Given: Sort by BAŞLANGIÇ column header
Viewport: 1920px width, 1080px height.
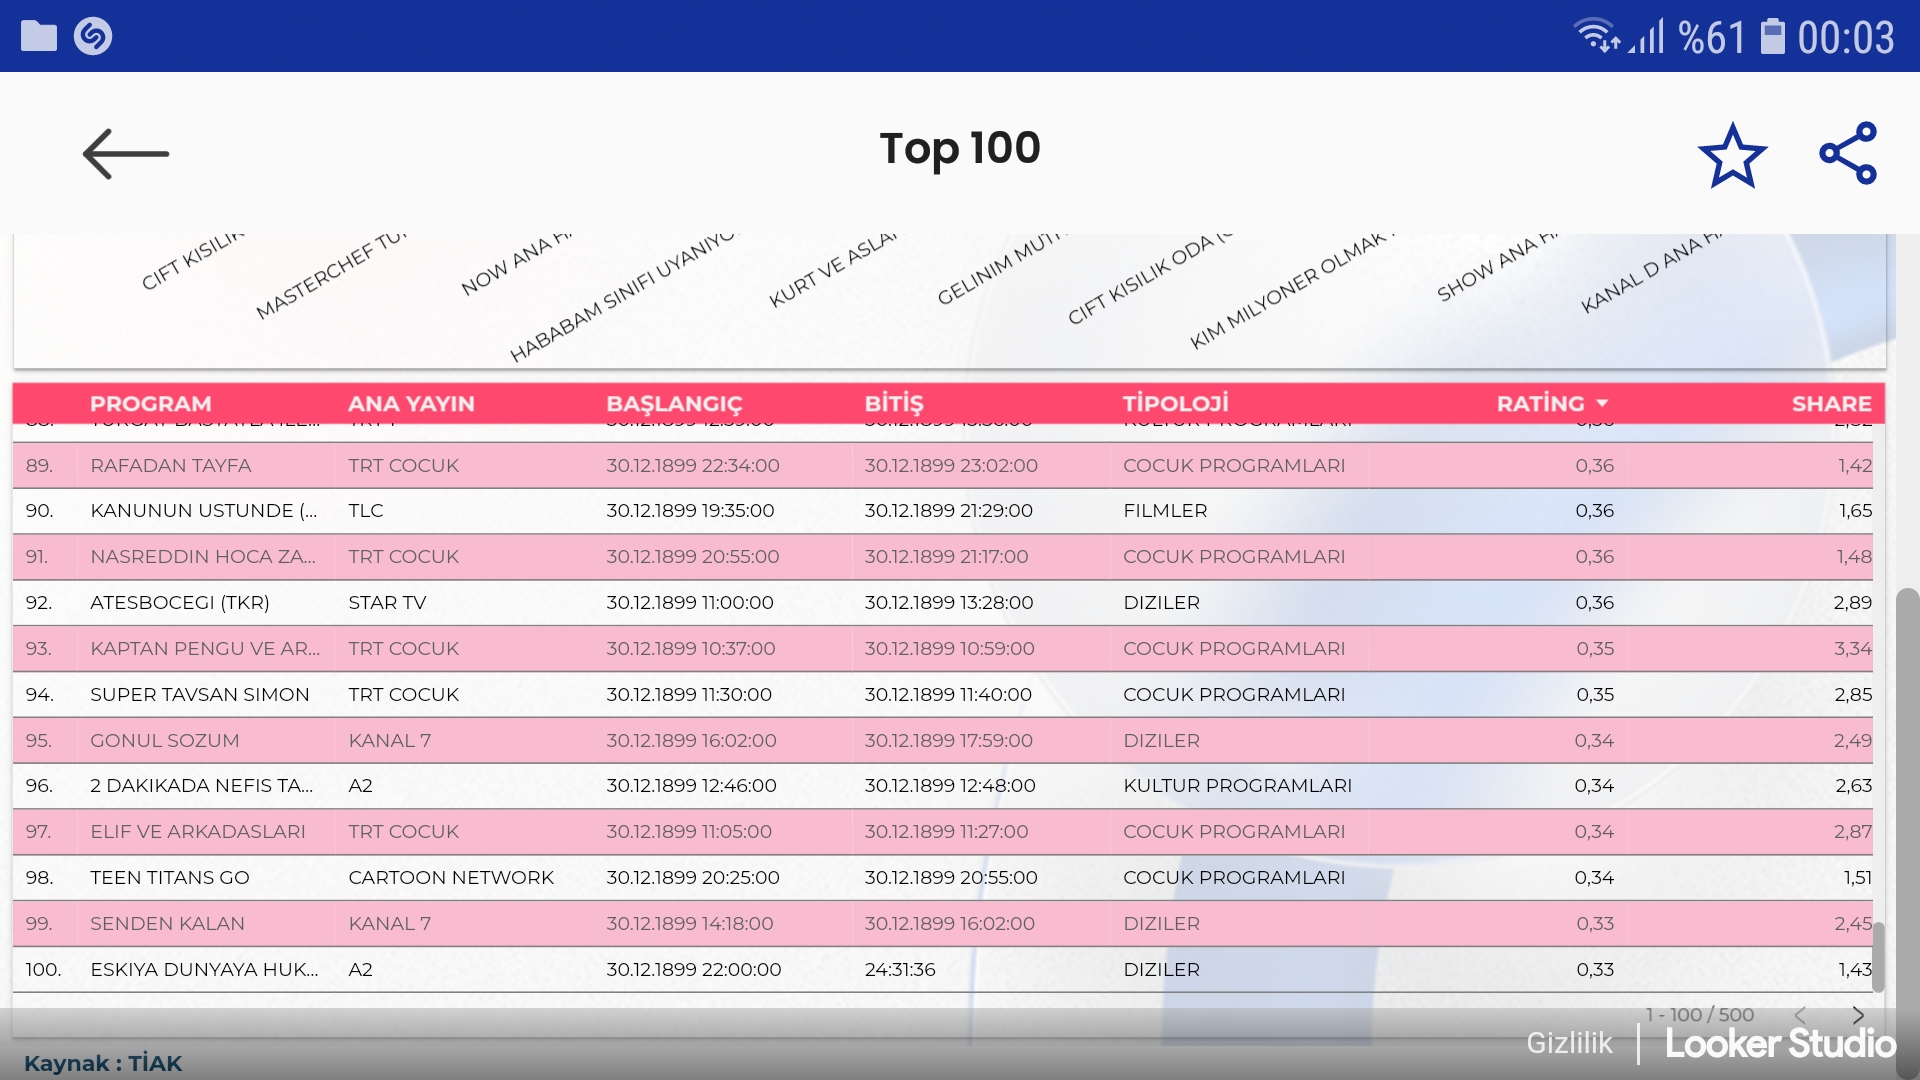Looking at the screenshot, I should [674, 403].
